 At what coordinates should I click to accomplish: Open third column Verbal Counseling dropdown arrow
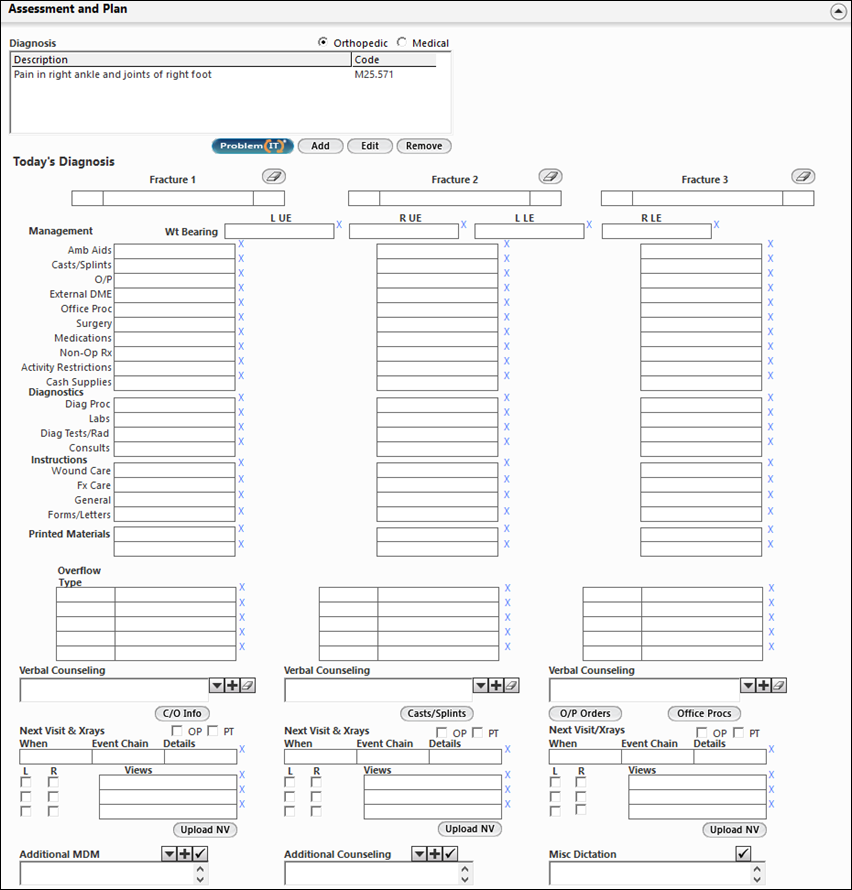(748, 686)
